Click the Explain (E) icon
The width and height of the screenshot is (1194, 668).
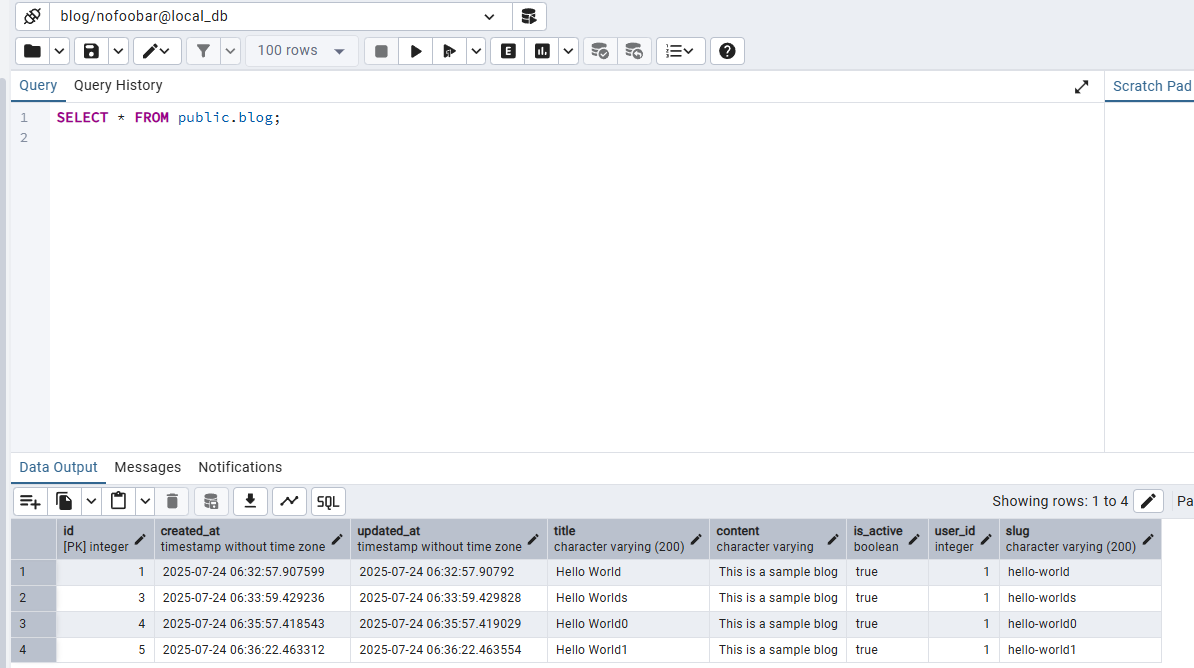[x=508, y=51]
